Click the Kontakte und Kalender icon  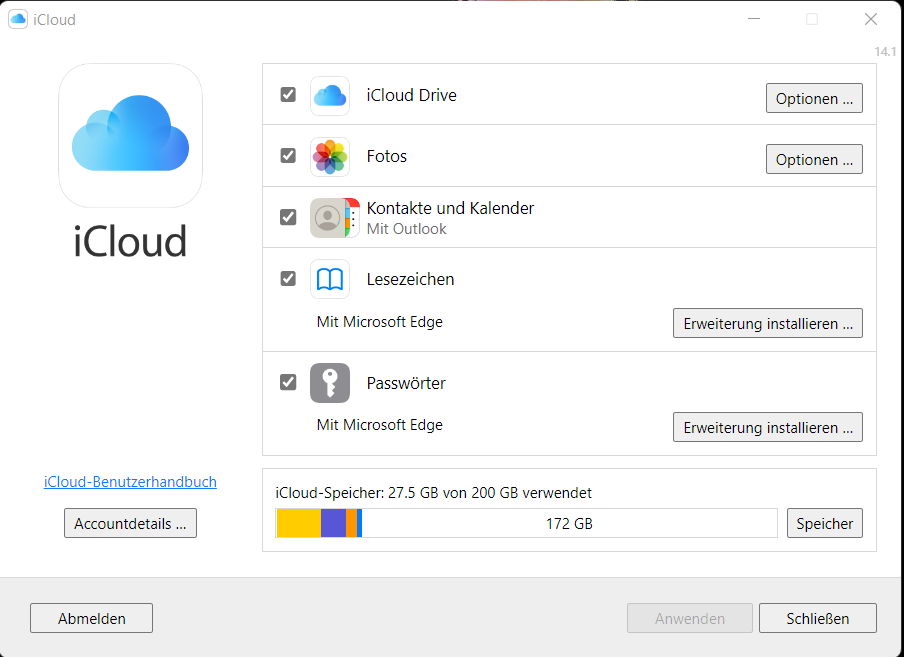click(x=334, y=218)
